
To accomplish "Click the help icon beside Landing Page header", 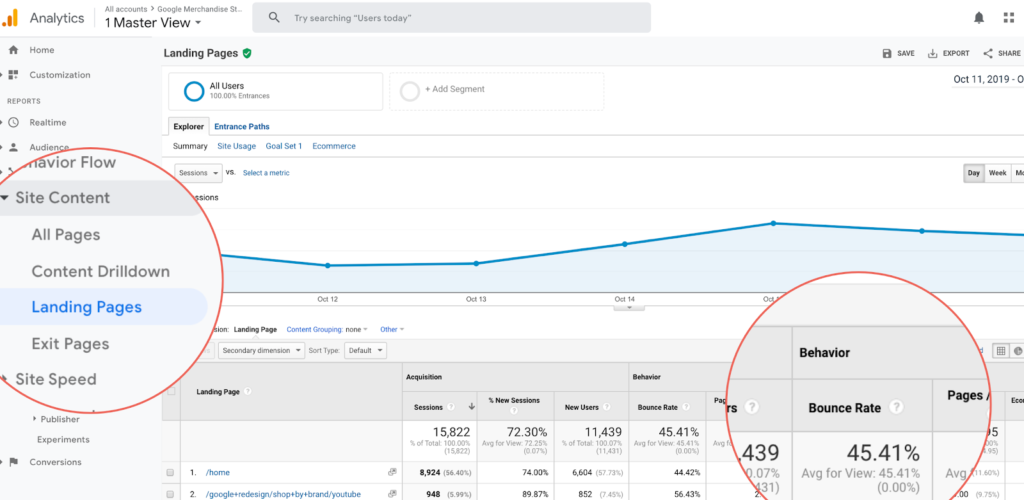I will [x=248, y=392].
